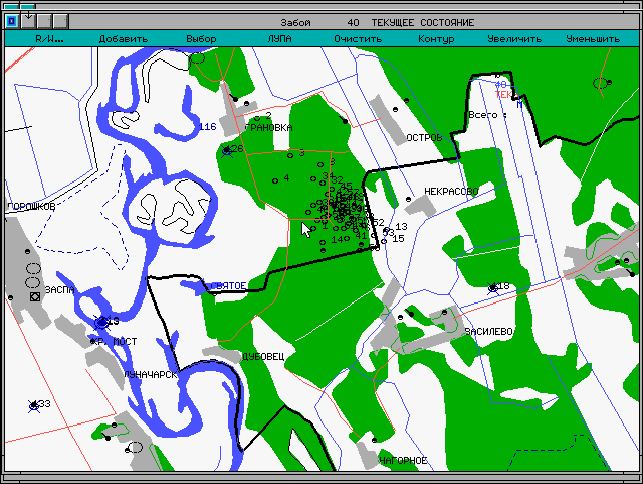Activate the ЛУПА magnifier tool
This screenshot has height=484, width=643.
click(x=280, y=39)
